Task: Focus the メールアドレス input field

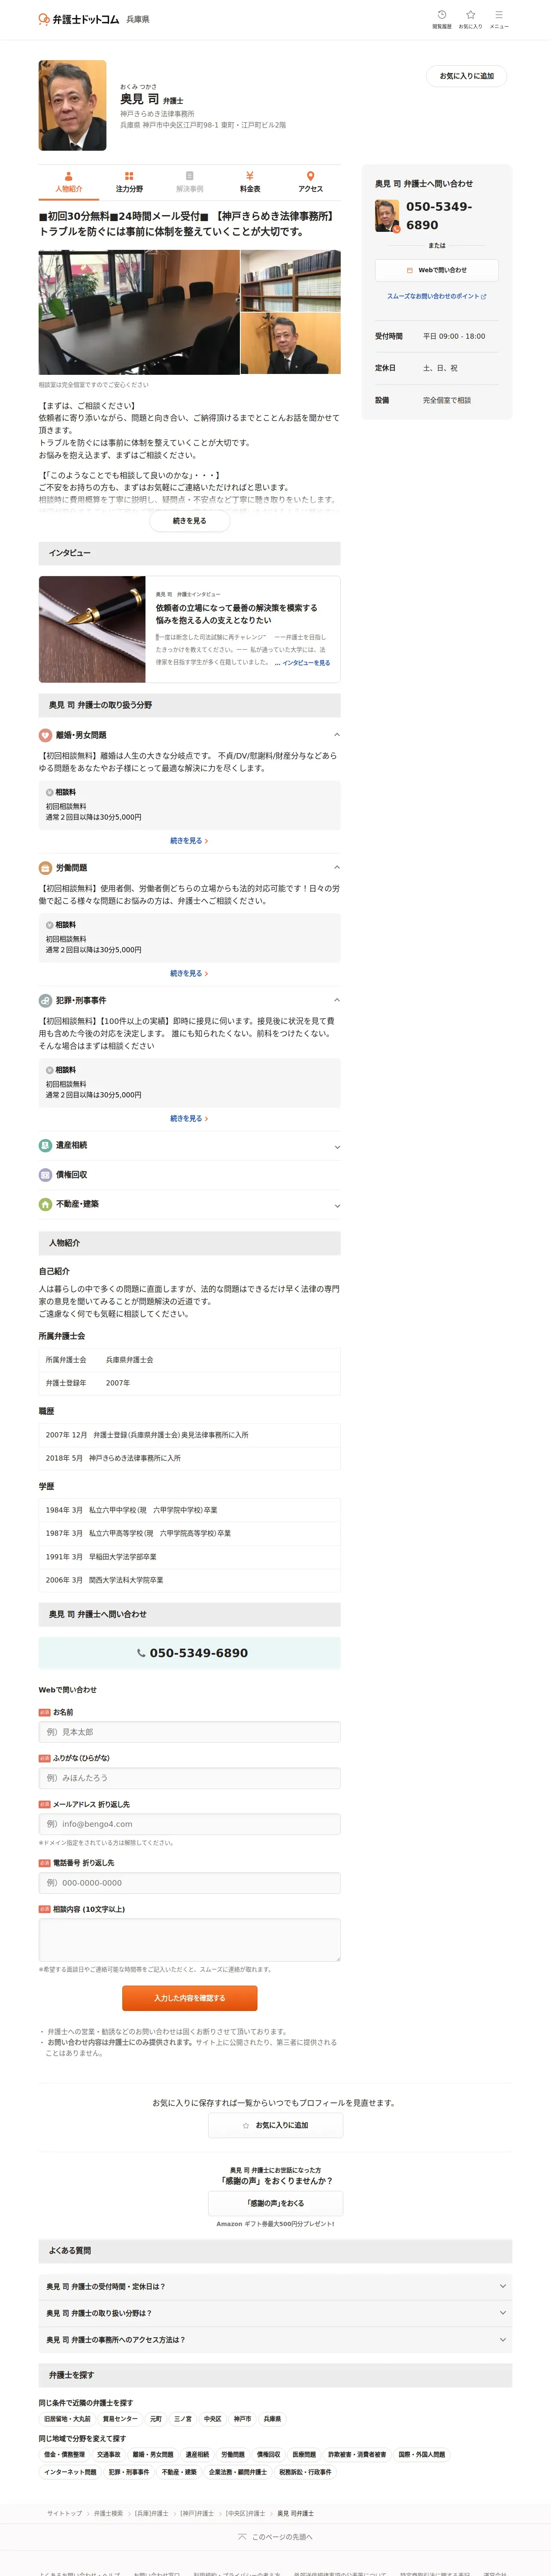Action: pyautogui.click(x=190, y=1824)
